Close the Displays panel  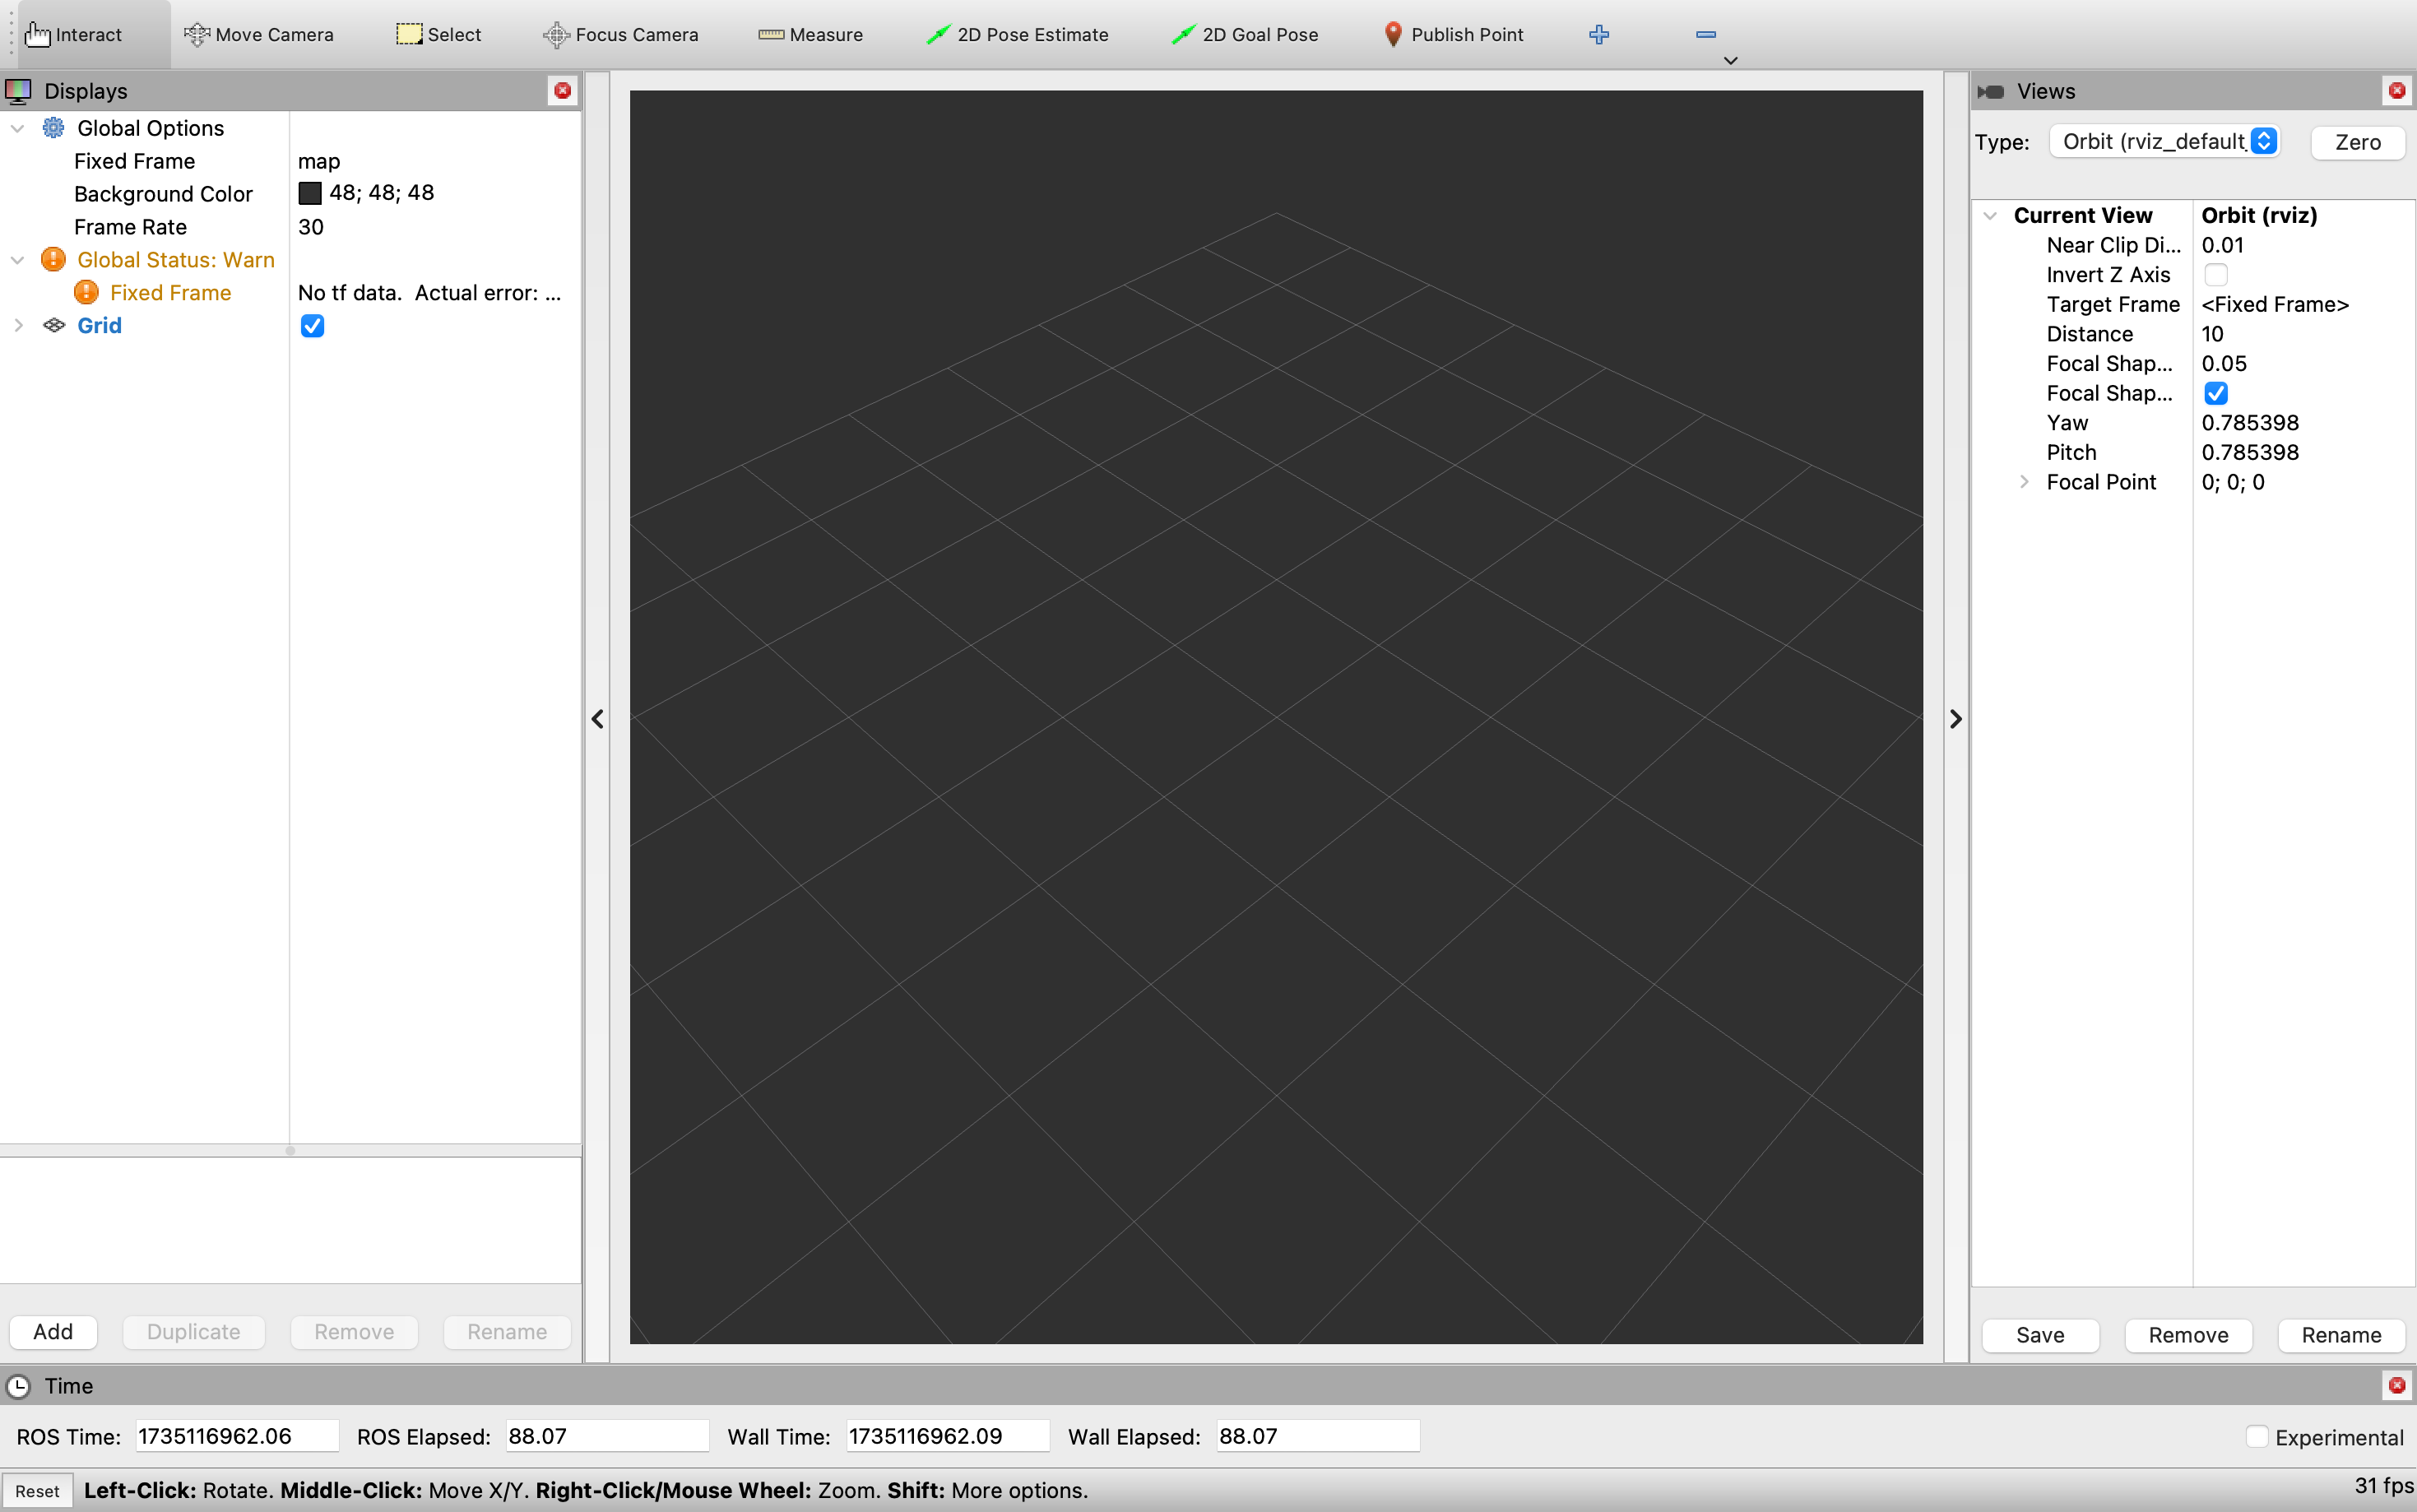[563, 91]
